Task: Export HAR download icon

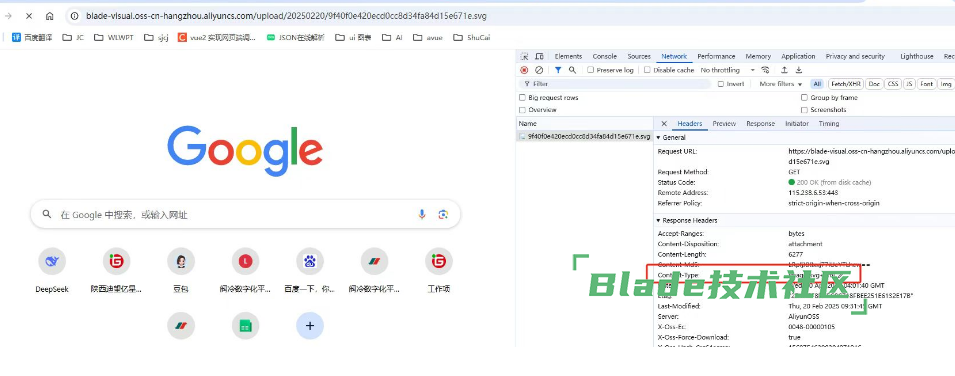Action: [x=799, y=70]
